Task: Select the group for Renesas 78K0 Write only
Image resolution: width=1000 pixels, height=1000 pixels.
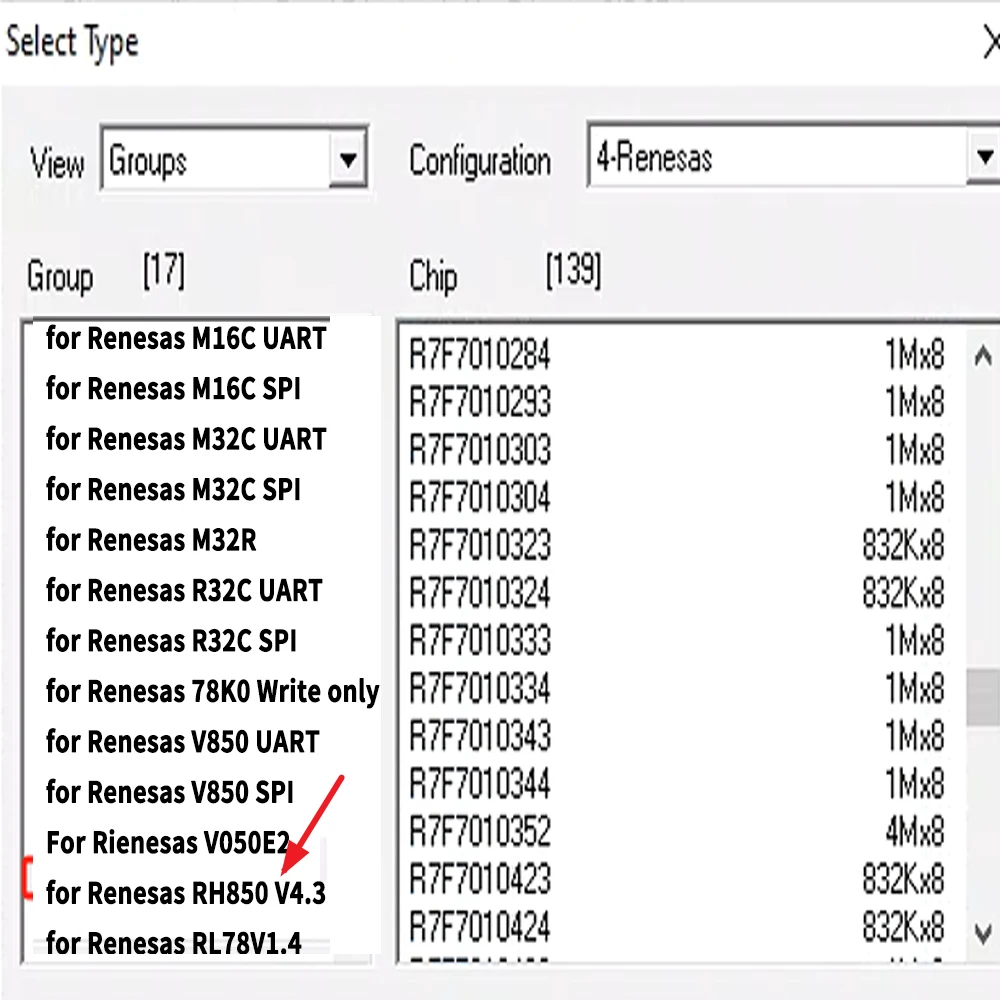Action: (212, 691)
